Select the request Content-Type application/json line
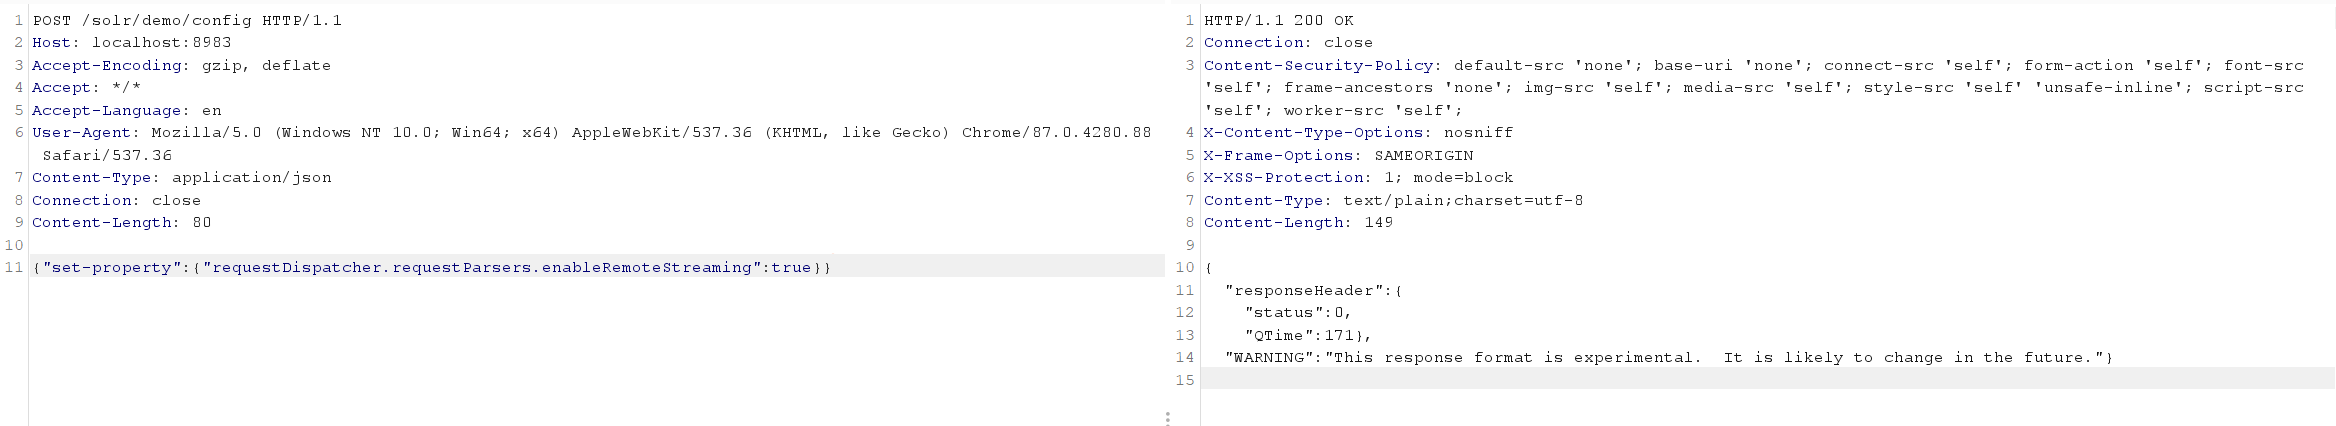 pos(181,177)
